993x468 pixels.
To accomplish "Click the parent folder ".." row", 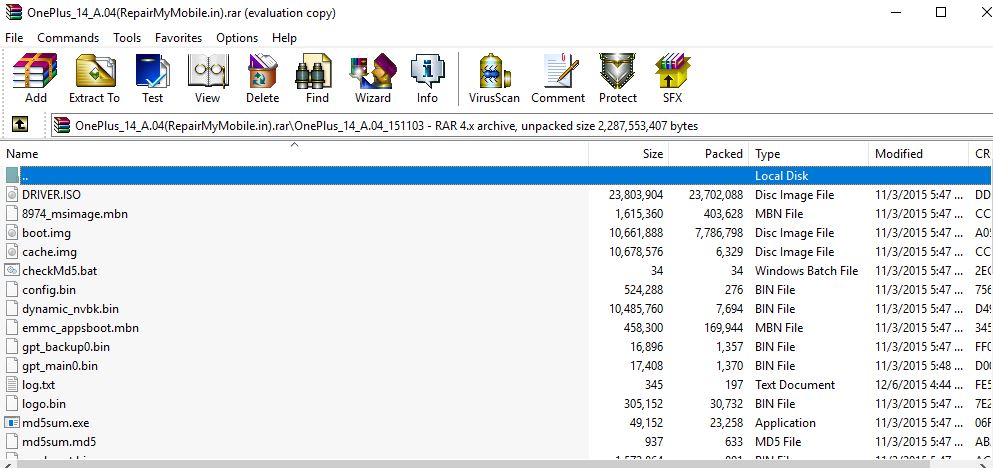I will [x=300, y=176].
